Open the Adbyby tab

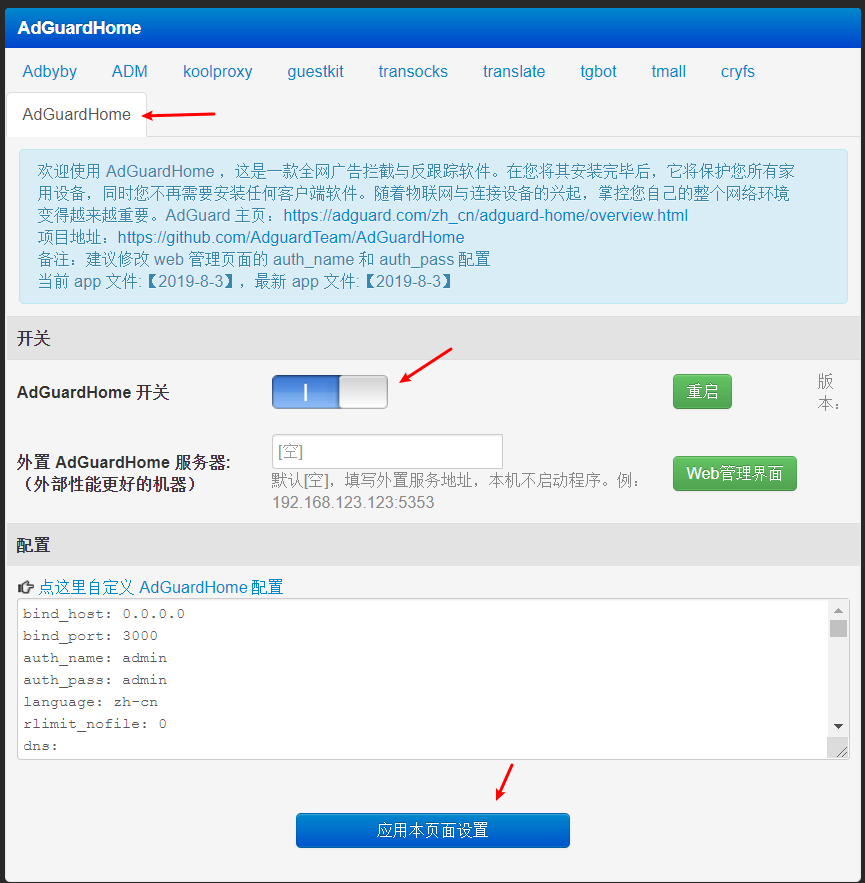click(50, 71)
